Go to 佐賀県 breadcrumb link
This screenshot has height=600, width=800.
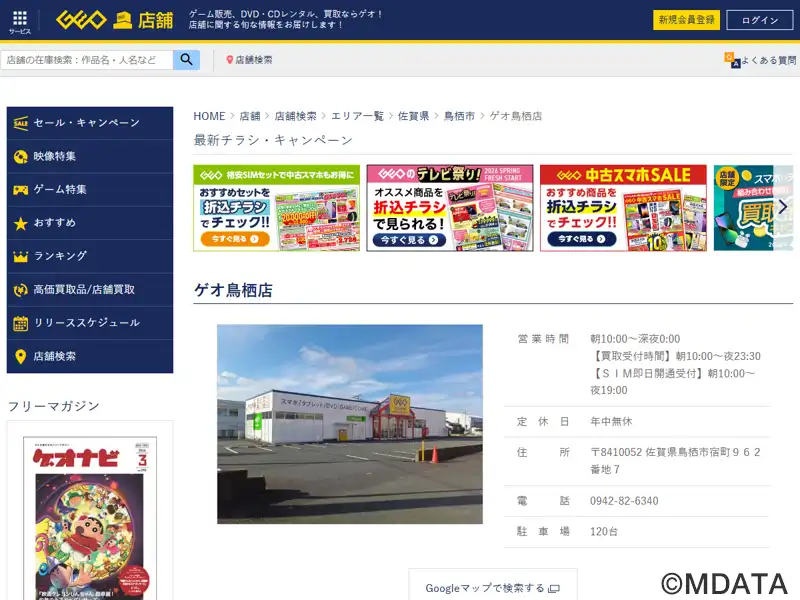[413, 116]
